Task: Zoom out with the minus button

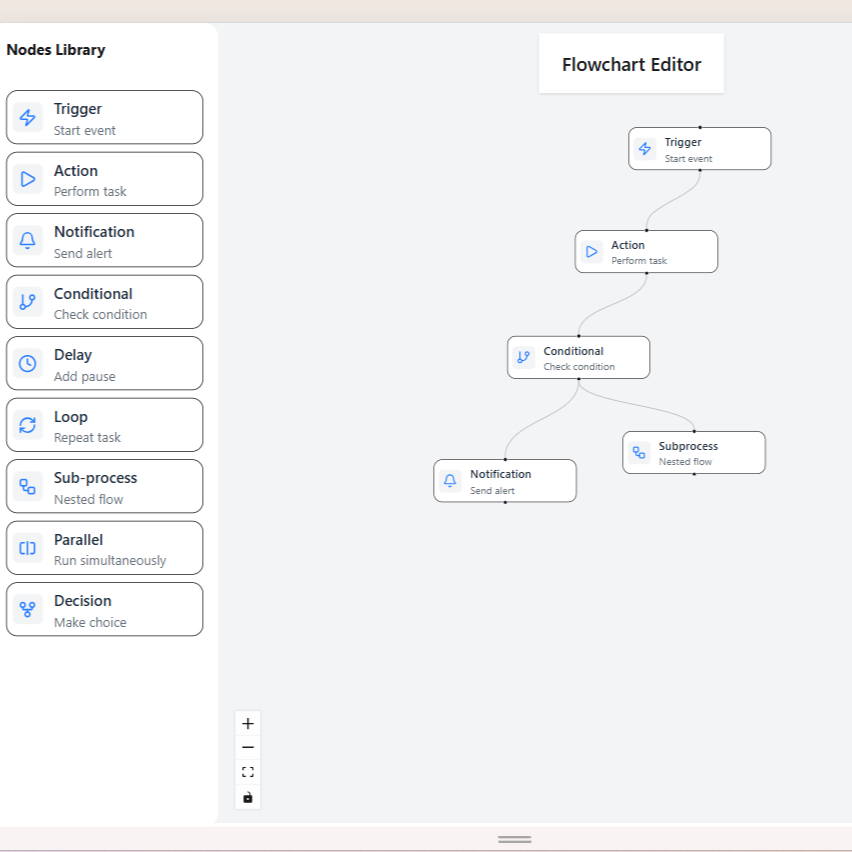Action: (248, 748)
